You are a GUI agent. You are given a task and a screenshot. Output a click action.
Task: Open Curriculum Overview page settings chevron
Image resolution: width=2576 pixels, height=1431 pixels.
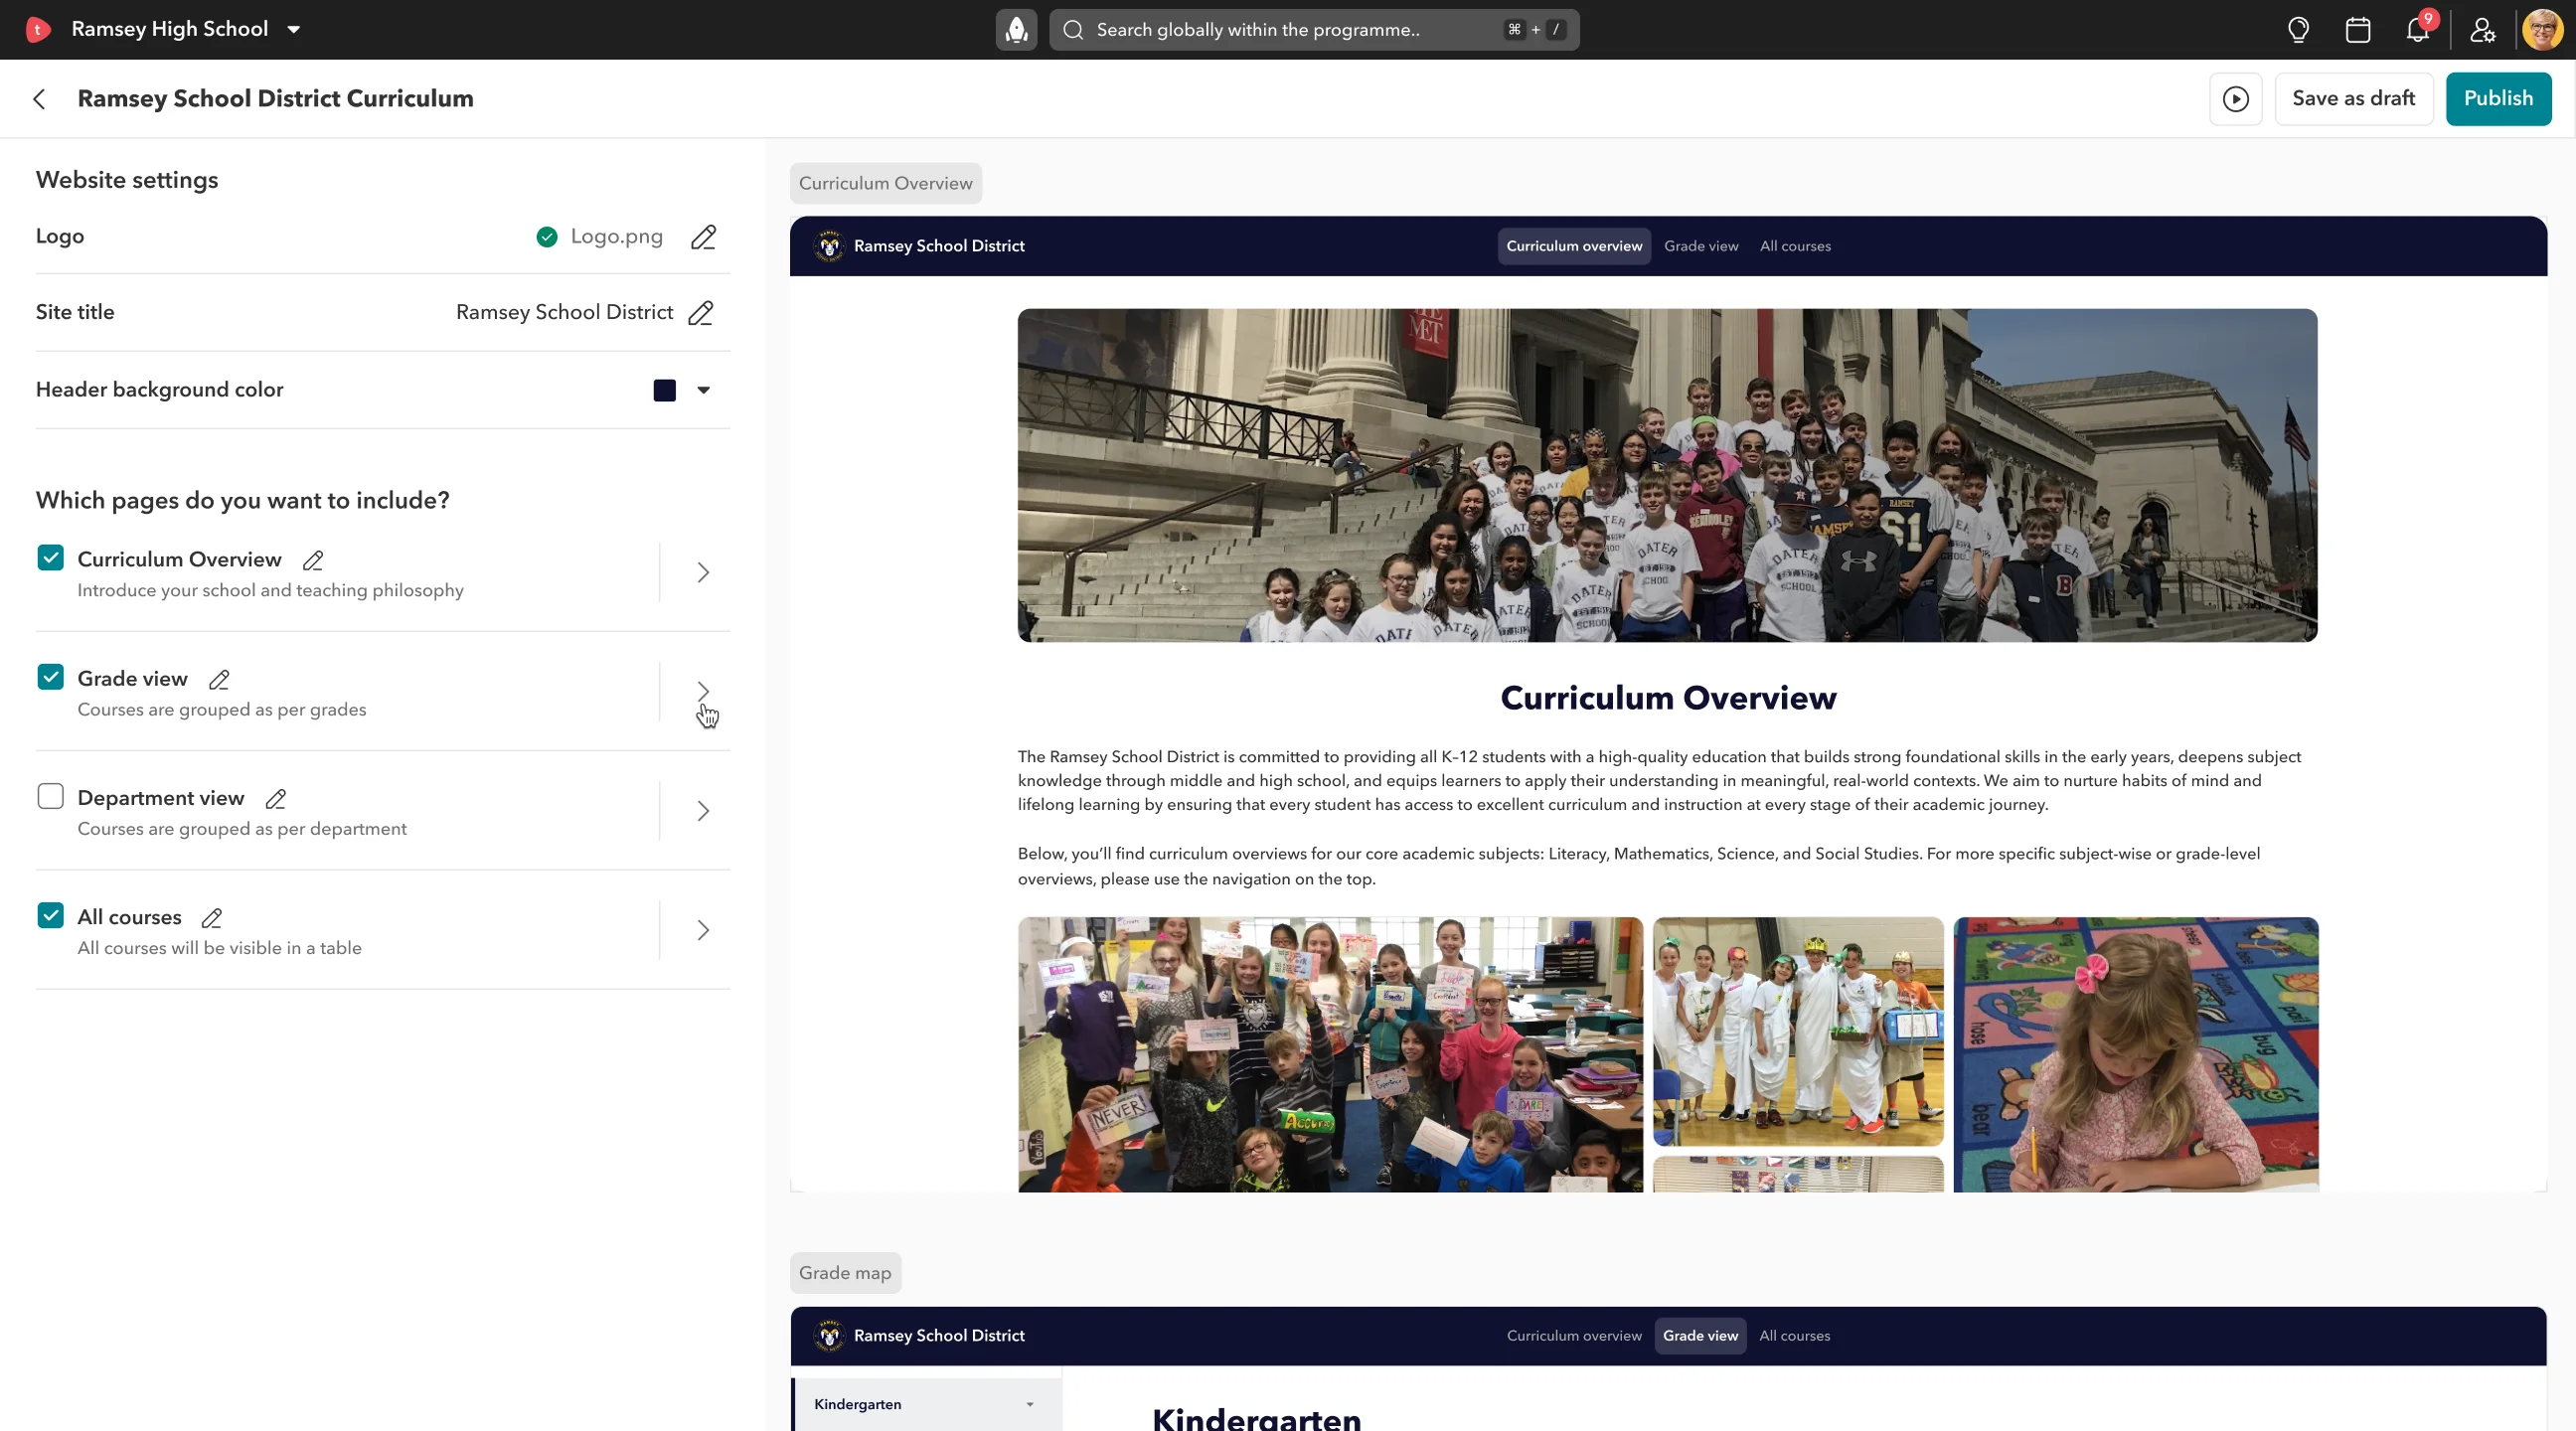(x=703, y=573)
